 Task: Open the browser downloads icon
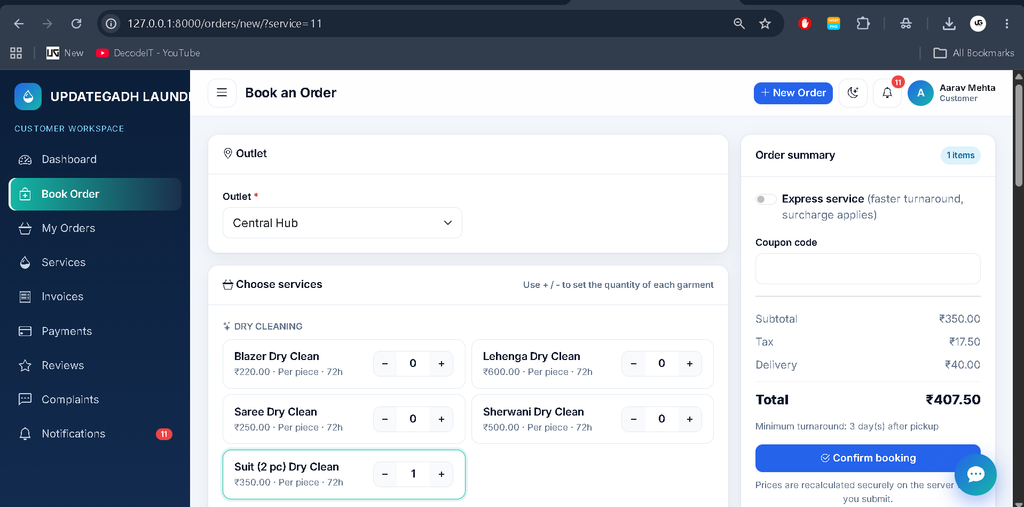pos(949,24)
